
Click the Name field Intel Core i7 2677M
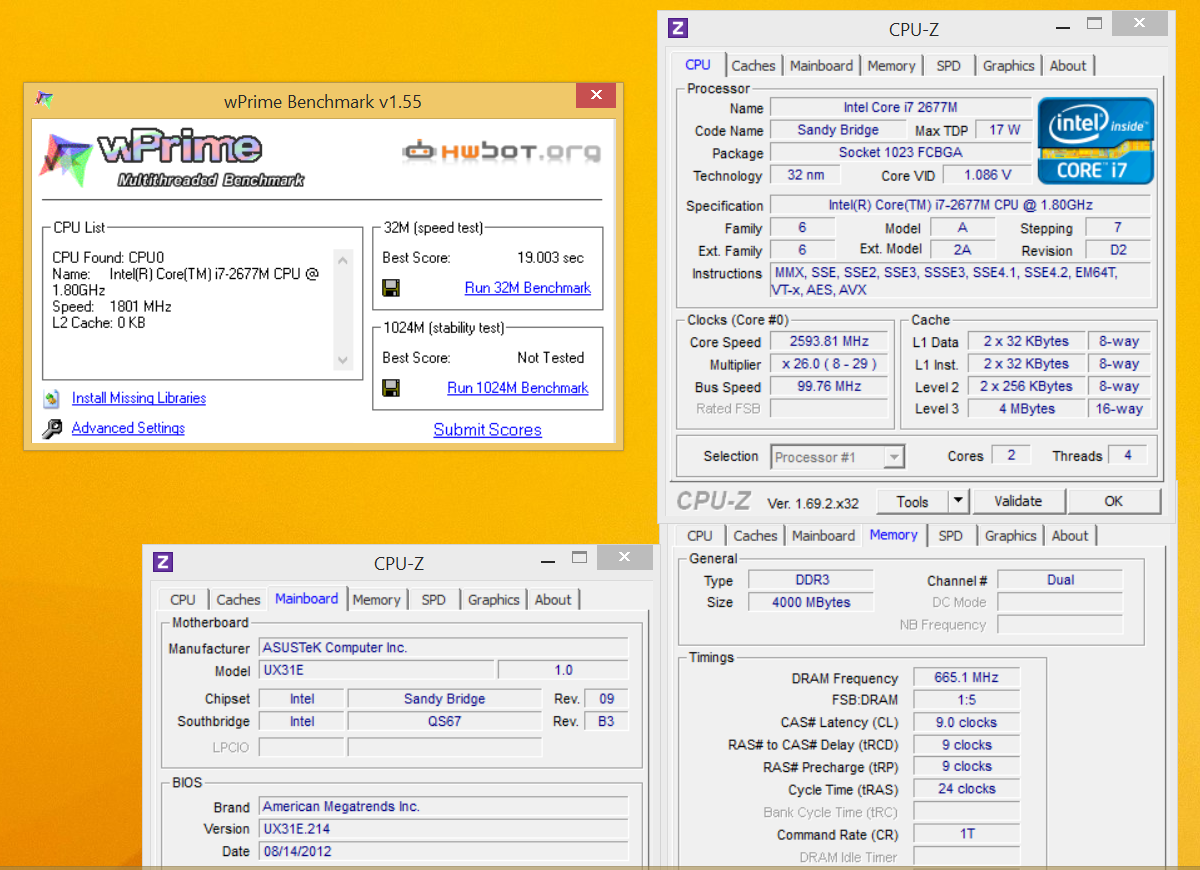(900, 107)
